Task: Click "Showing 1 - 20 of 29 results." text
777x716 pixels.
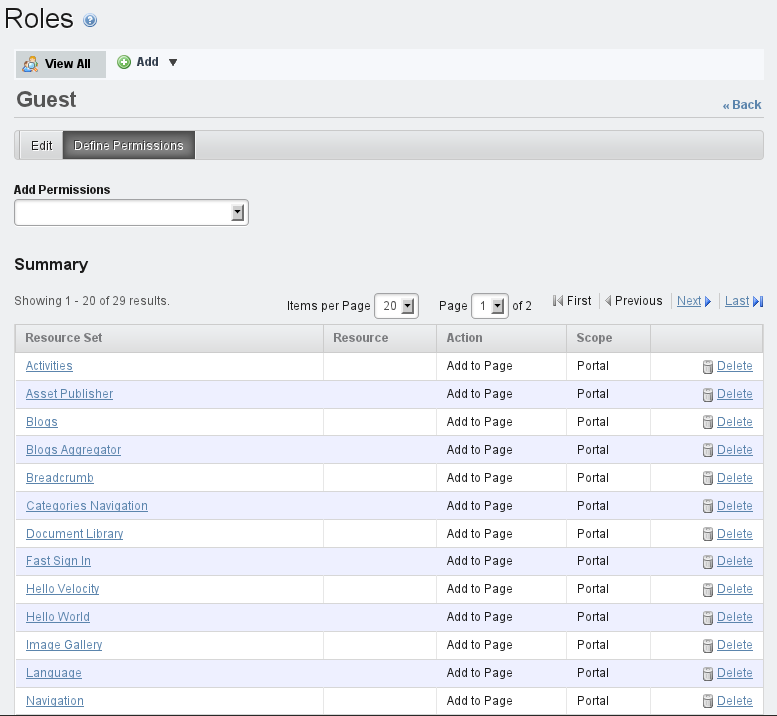Action: [92, 301]
